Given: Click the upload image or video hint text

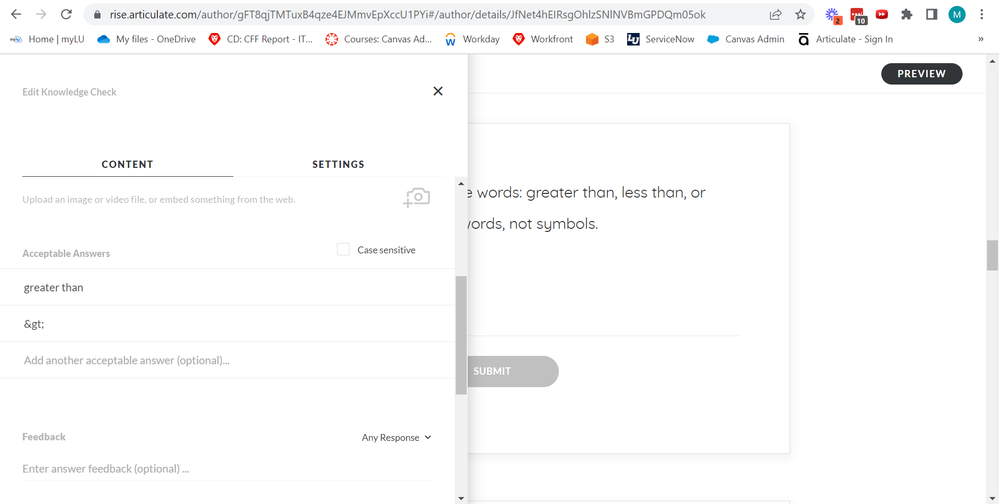Looking at the screenshot, I should tap(159, 199).
